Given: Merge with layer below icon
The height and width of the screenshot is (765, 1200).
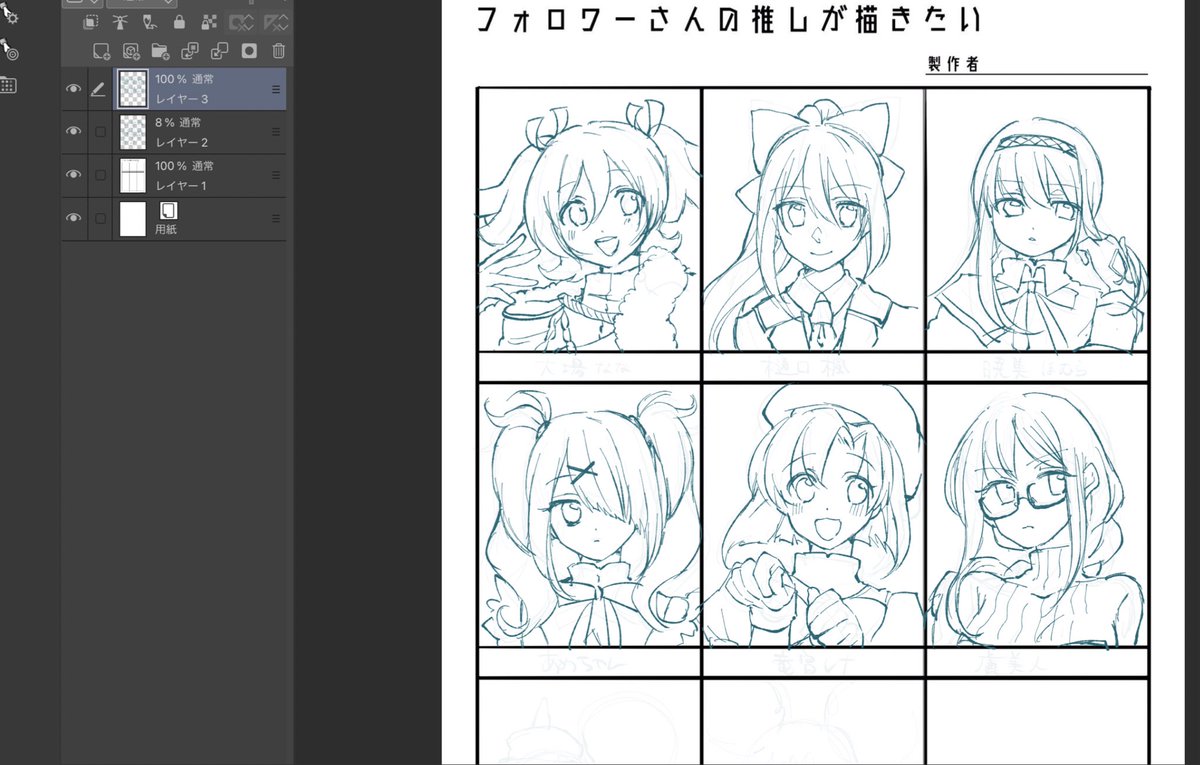Looking at the screenshot, I should 220,51.
